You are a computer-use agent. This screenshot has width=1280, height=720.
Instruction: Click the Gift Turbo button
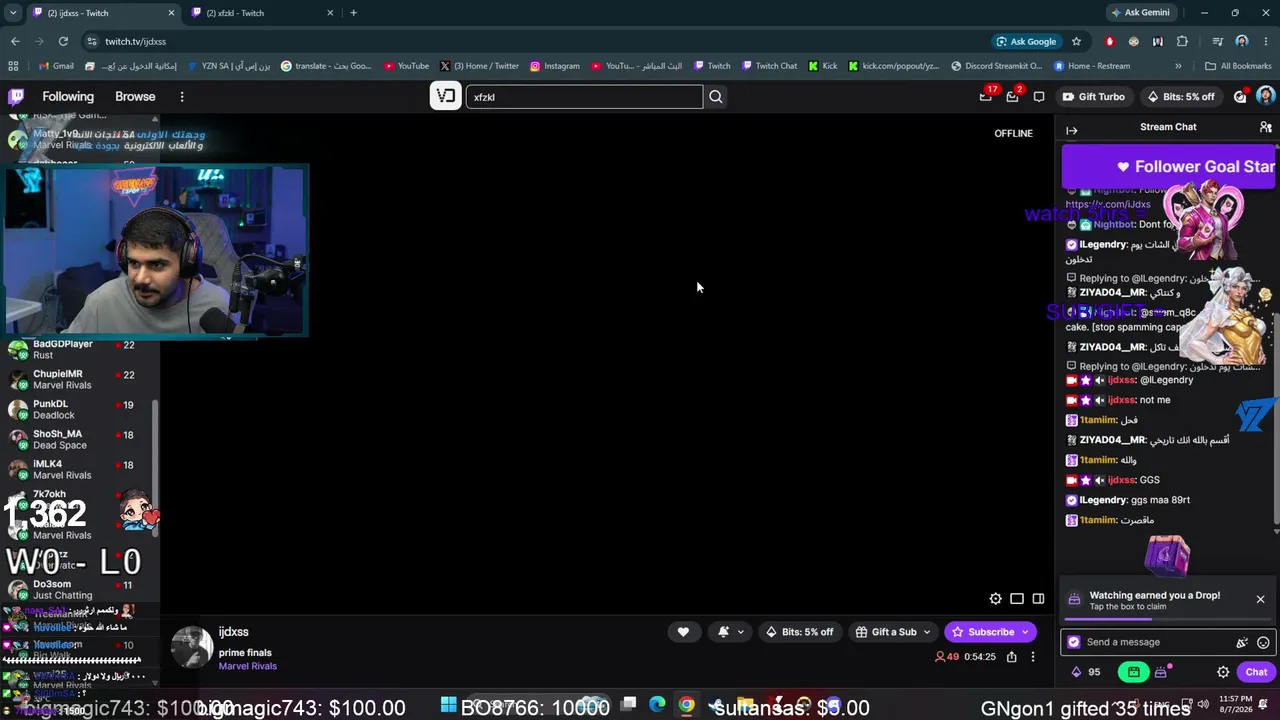point(1093,97)
